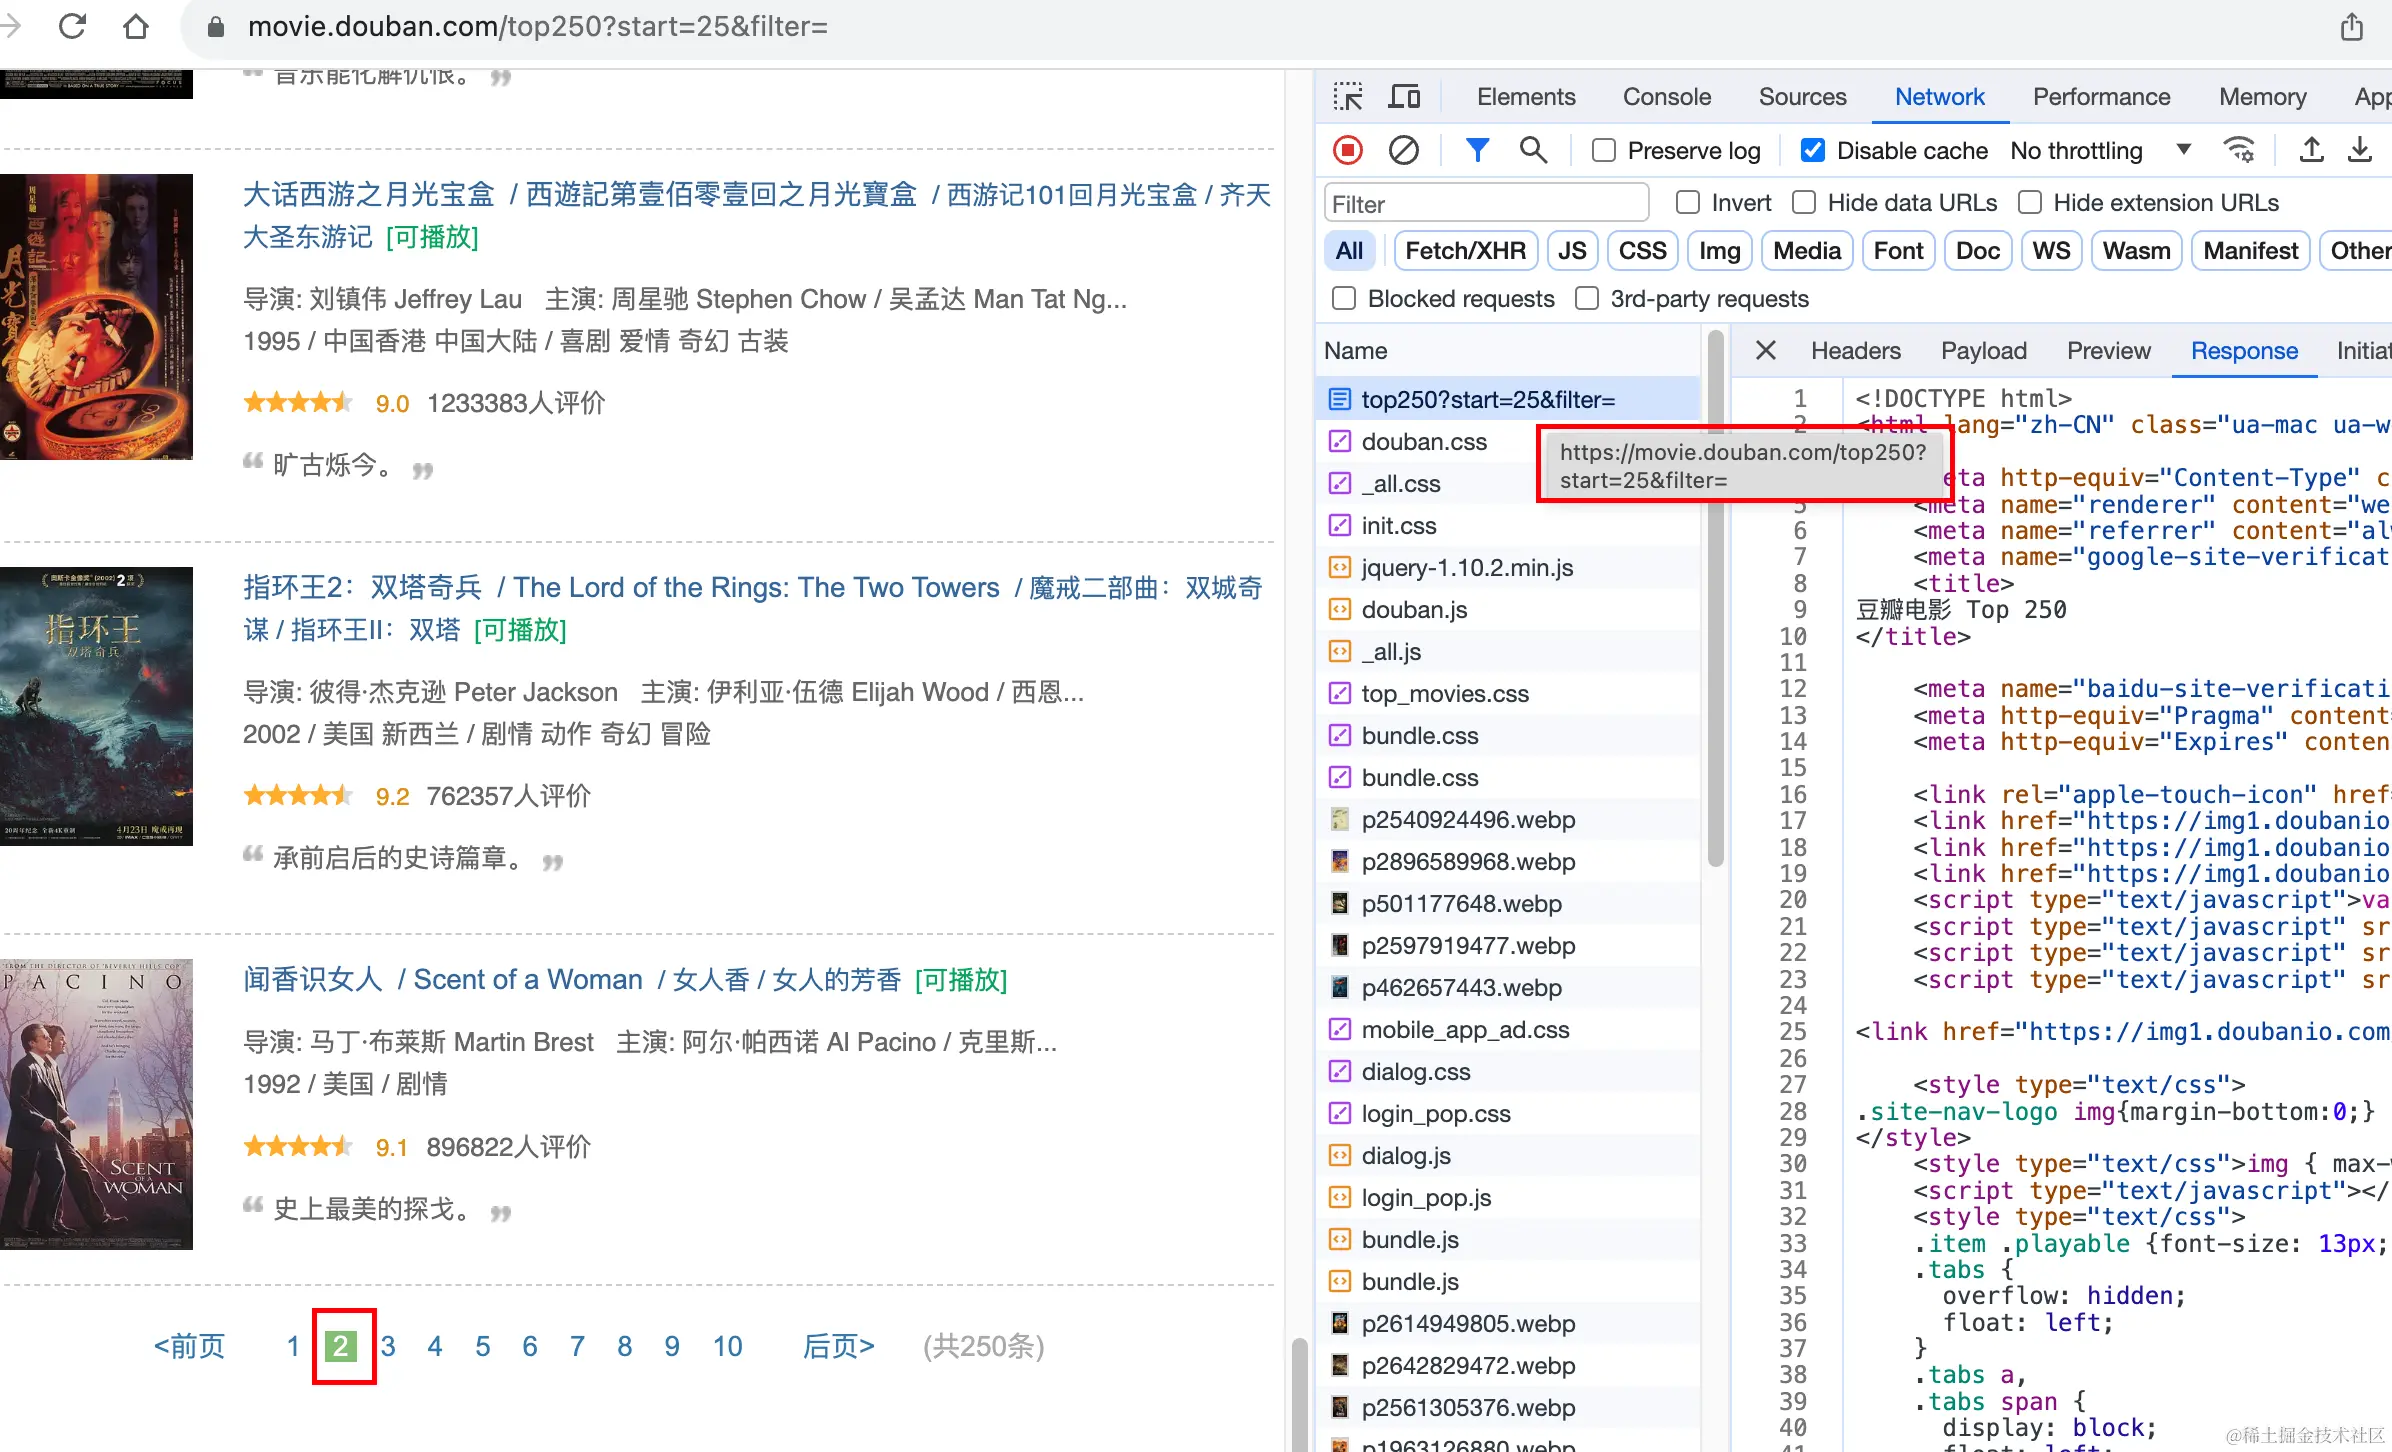Open the Sources tab
Screen dimensions: 2392x1452
(x=1803, y=97)
